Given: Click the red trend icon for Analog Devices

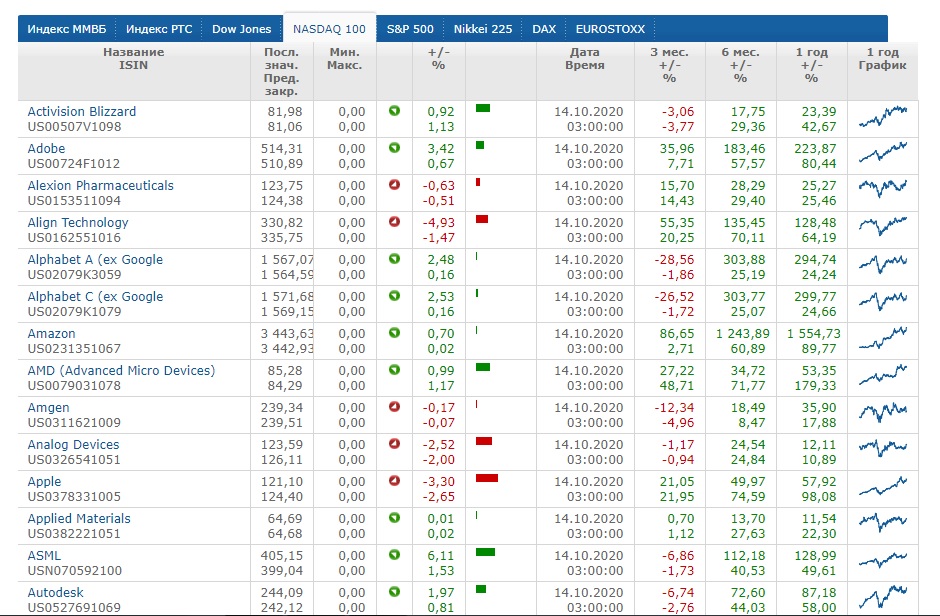Looking at the screenshot, I should pos(394,444).
